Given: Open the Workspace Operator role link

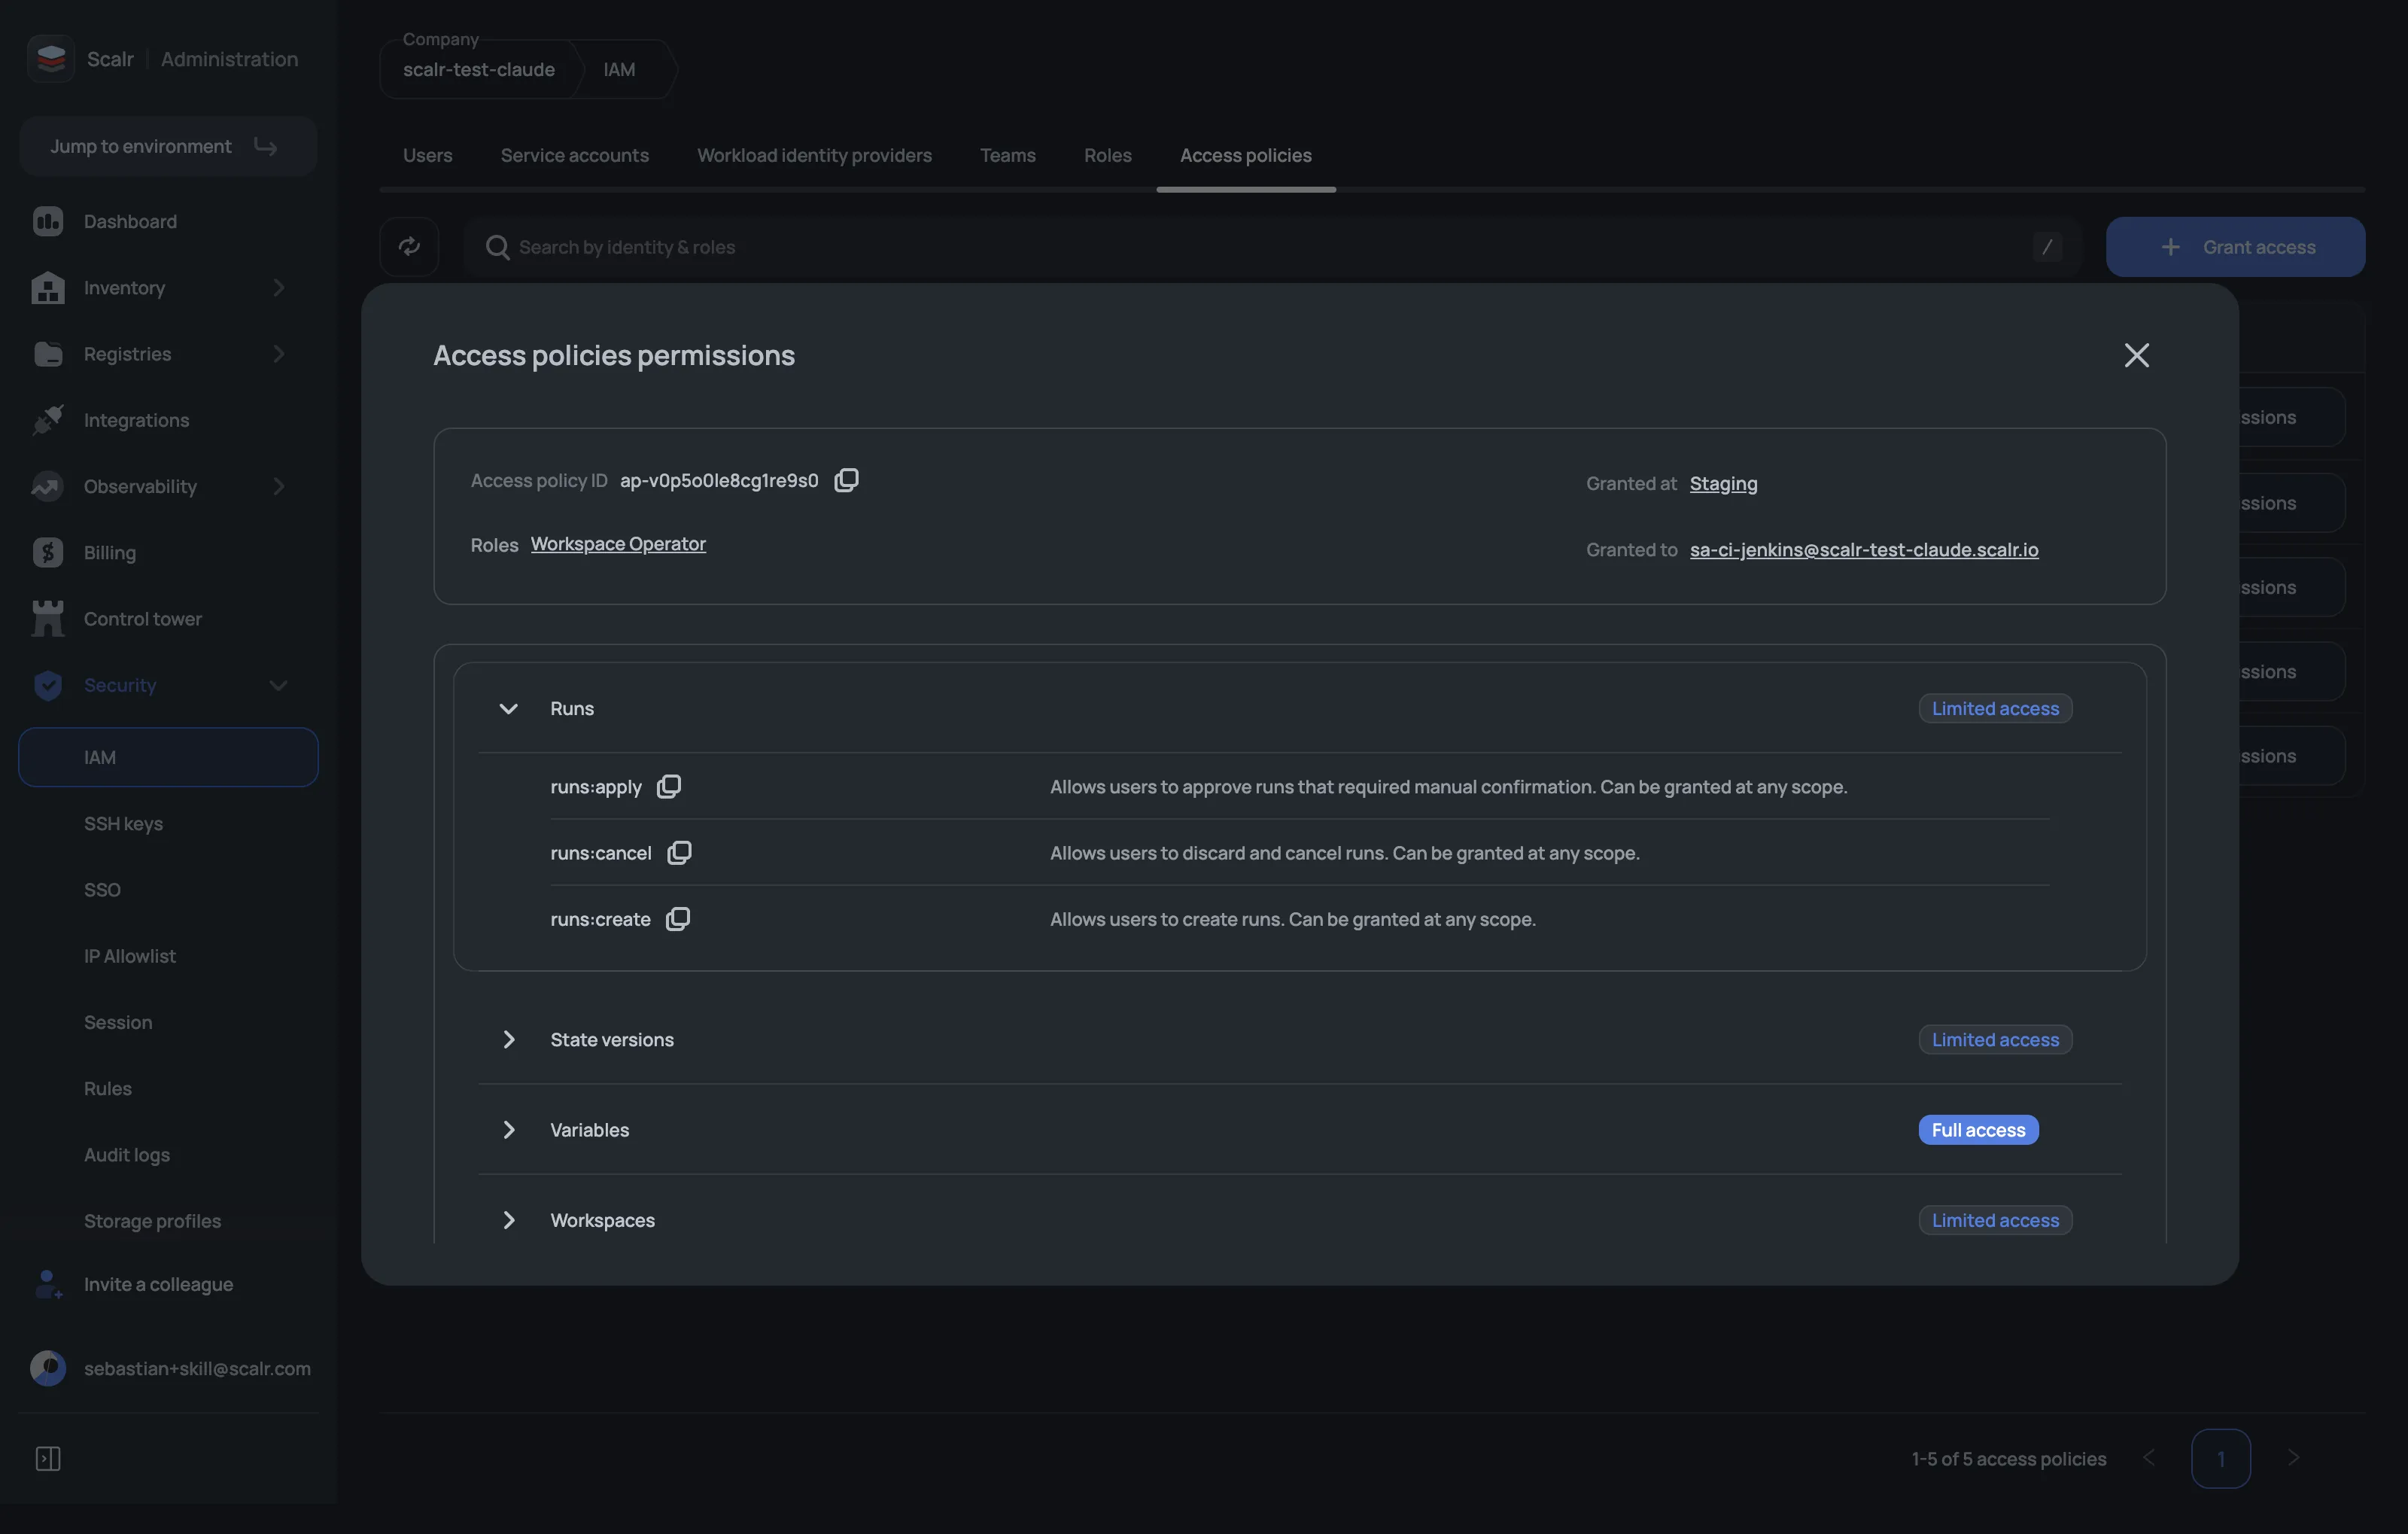Looking at the screenshot, I should (x=617, y=544).
